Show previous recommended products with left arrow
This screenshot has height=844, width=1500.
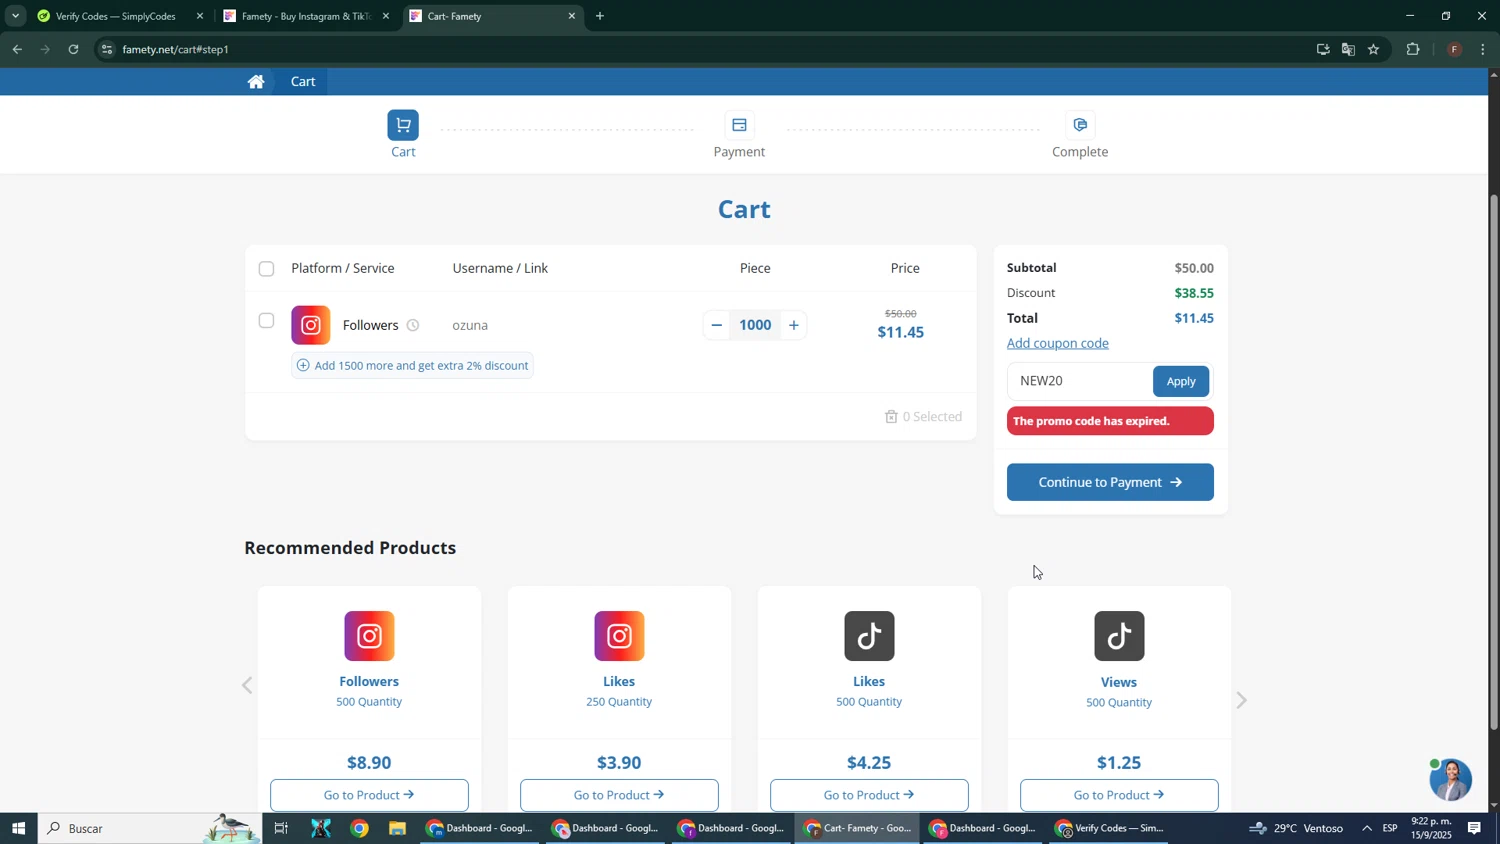point(247,686)
